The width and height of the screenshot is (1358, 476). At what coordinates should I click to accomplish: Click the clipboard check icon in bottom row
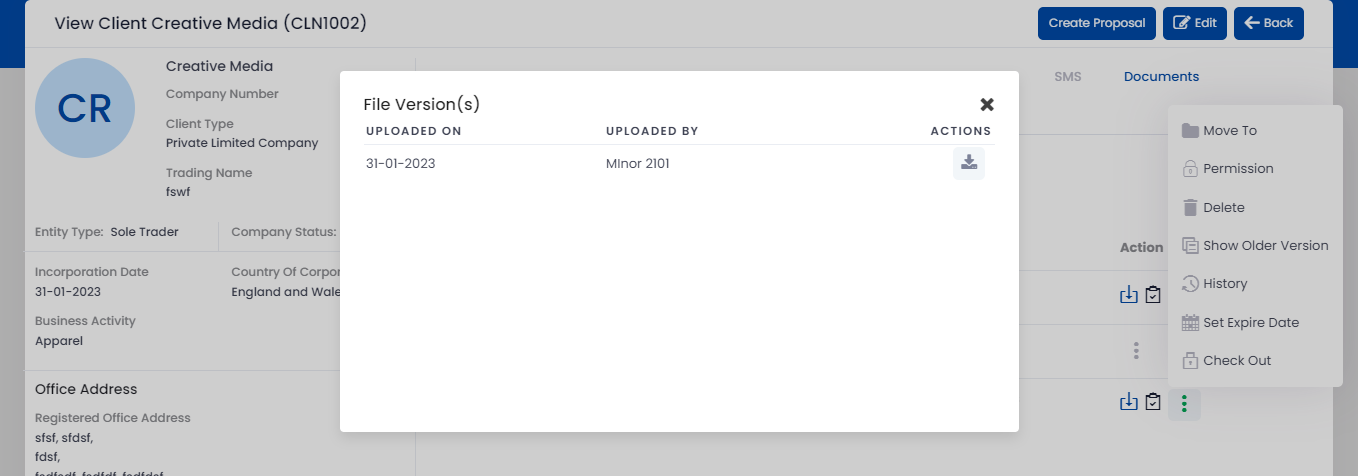click(1153, 402)
